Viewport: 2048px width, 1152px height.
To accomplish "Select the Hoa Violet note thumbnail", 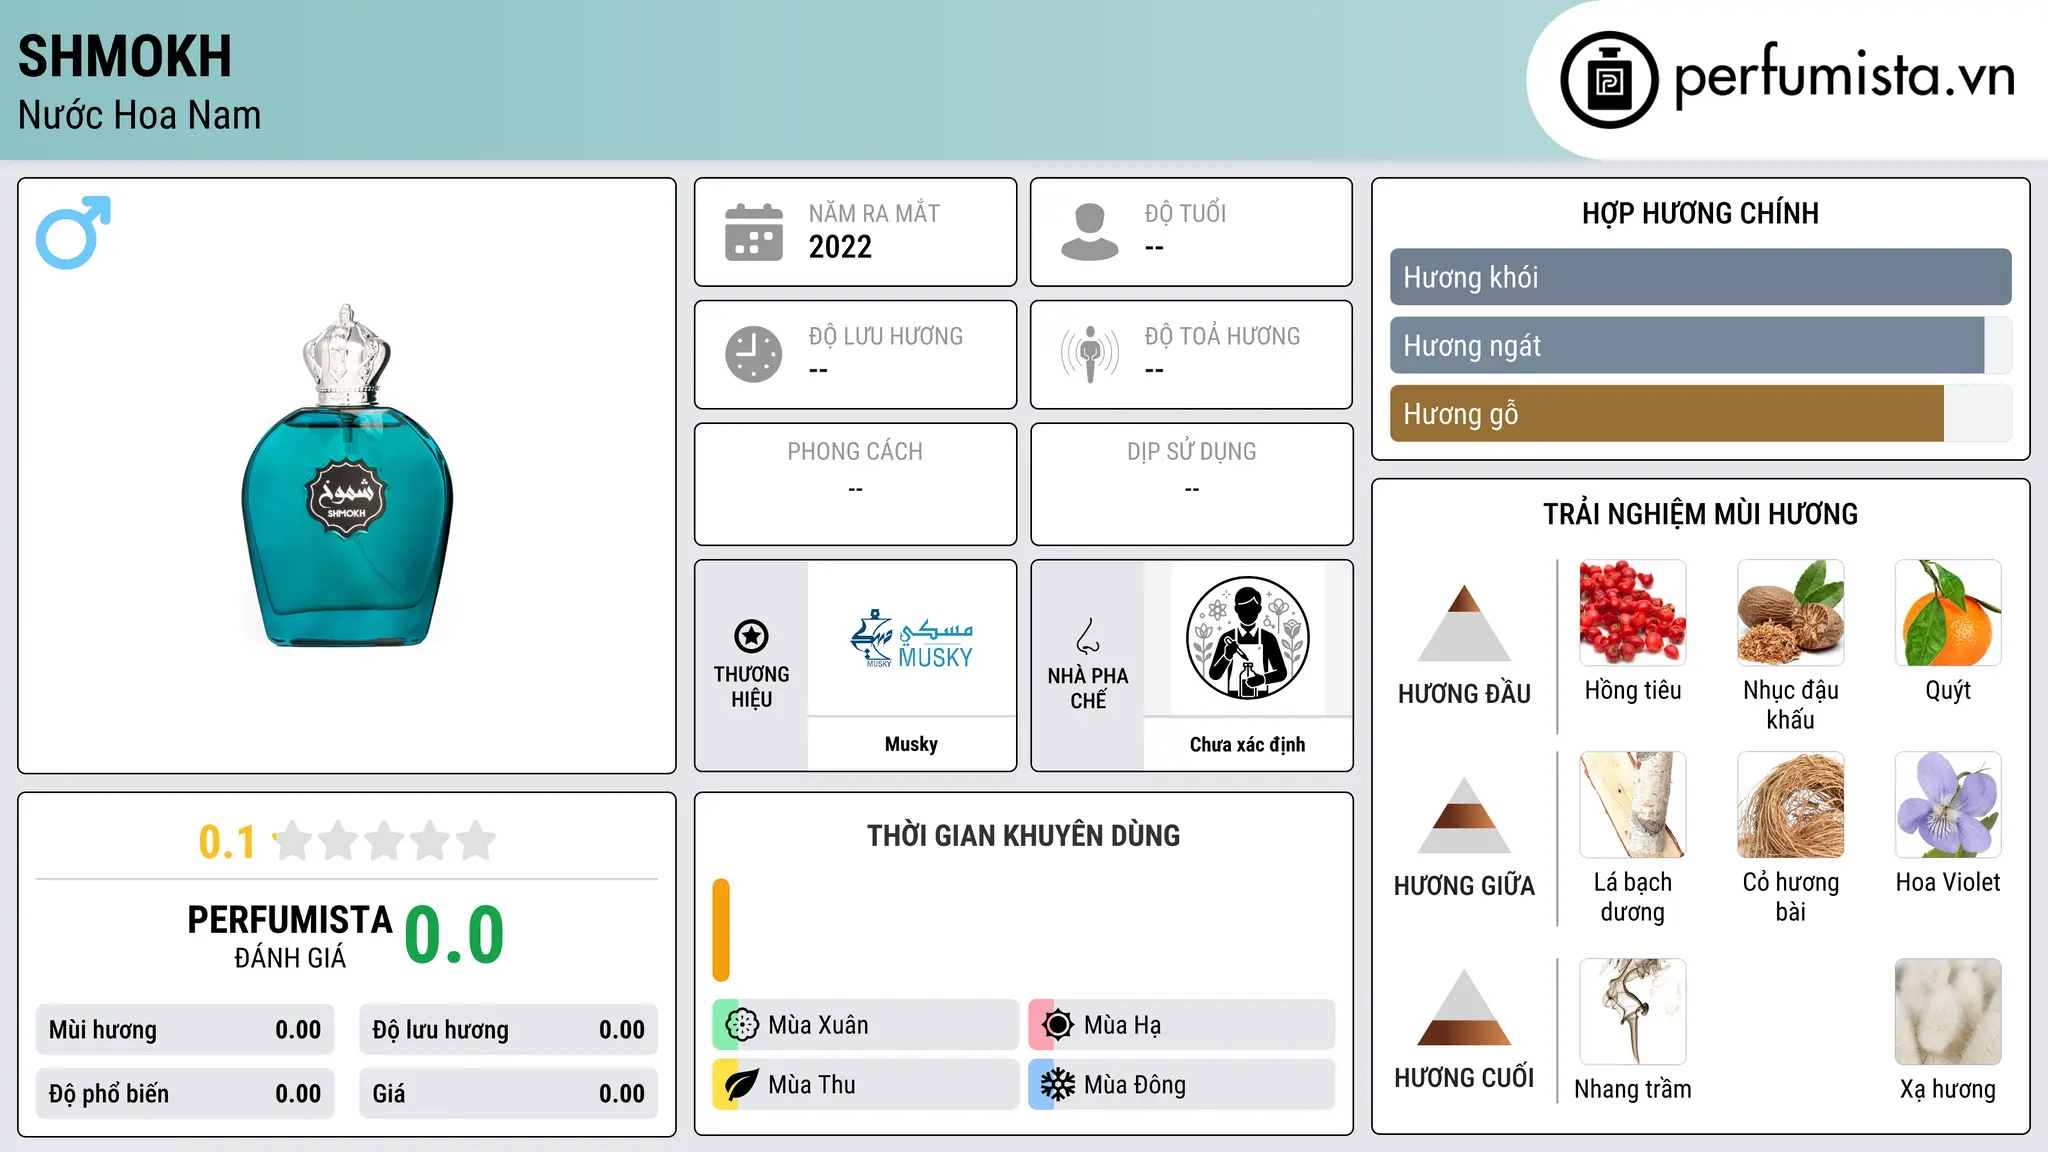I will pyautogui.click(x=1948, y=805).
